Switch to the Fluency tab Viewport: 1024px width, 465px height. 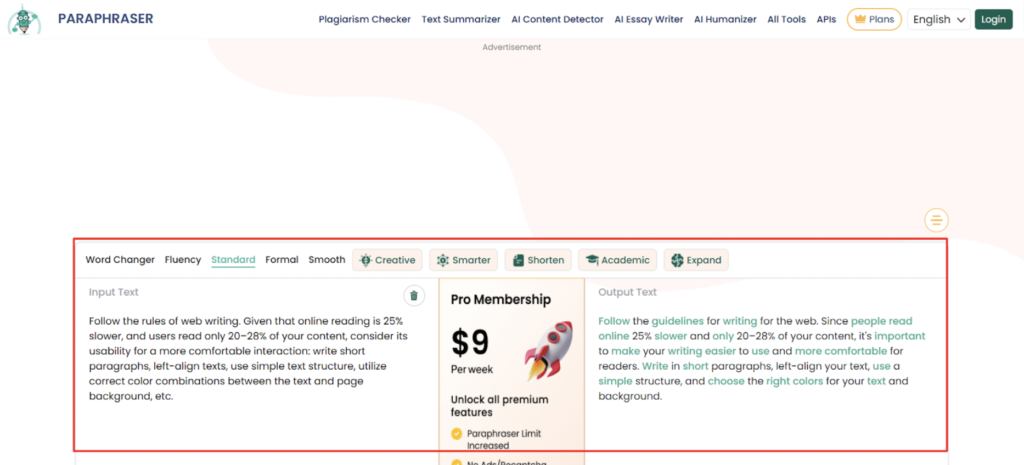pyautogui.click(x=183, y=260)
